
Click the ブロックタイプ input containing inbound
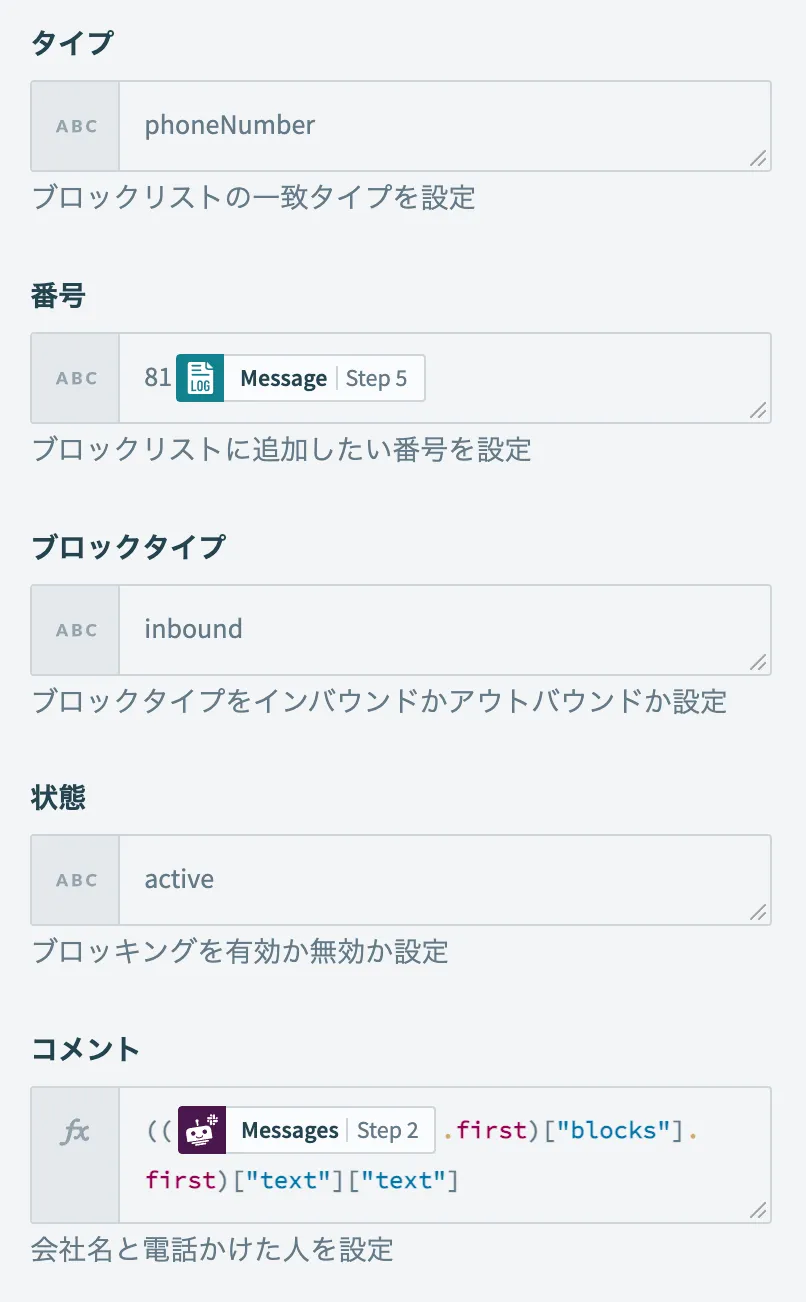click(440, 630)
